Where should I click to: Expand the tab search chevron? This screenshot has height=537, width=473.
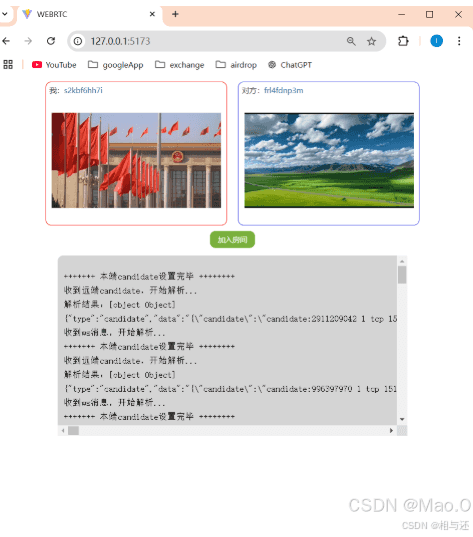pyautogui.click(x=5, y=14)
